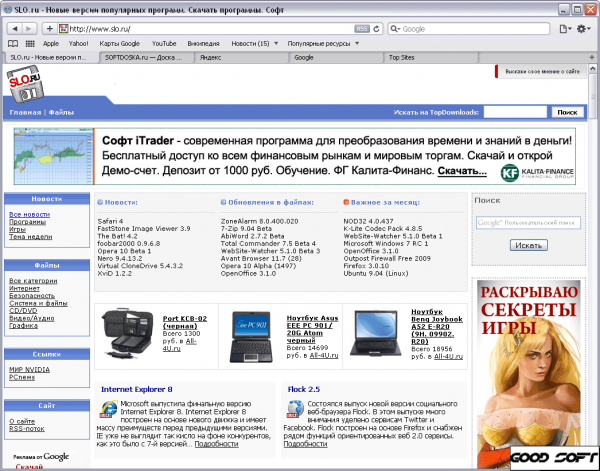Open the Flock 2.5 article title

coord(304,389)
